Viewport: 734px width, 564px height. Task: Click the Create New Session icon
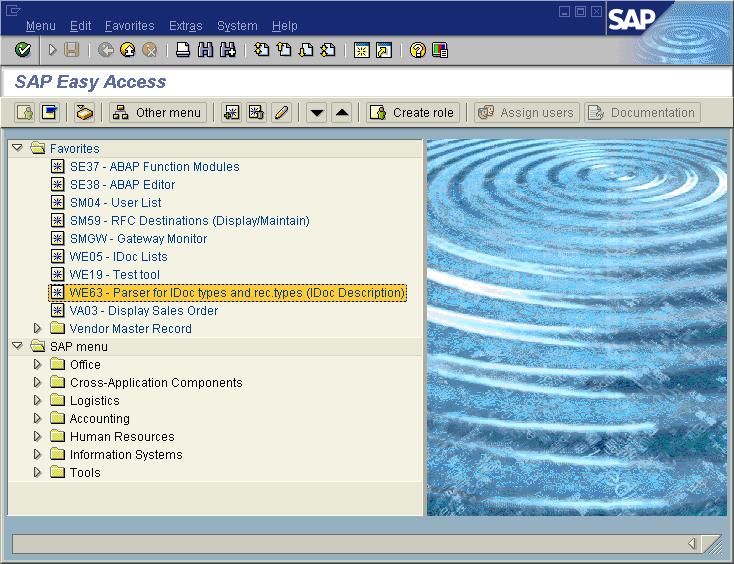[361, 50]
